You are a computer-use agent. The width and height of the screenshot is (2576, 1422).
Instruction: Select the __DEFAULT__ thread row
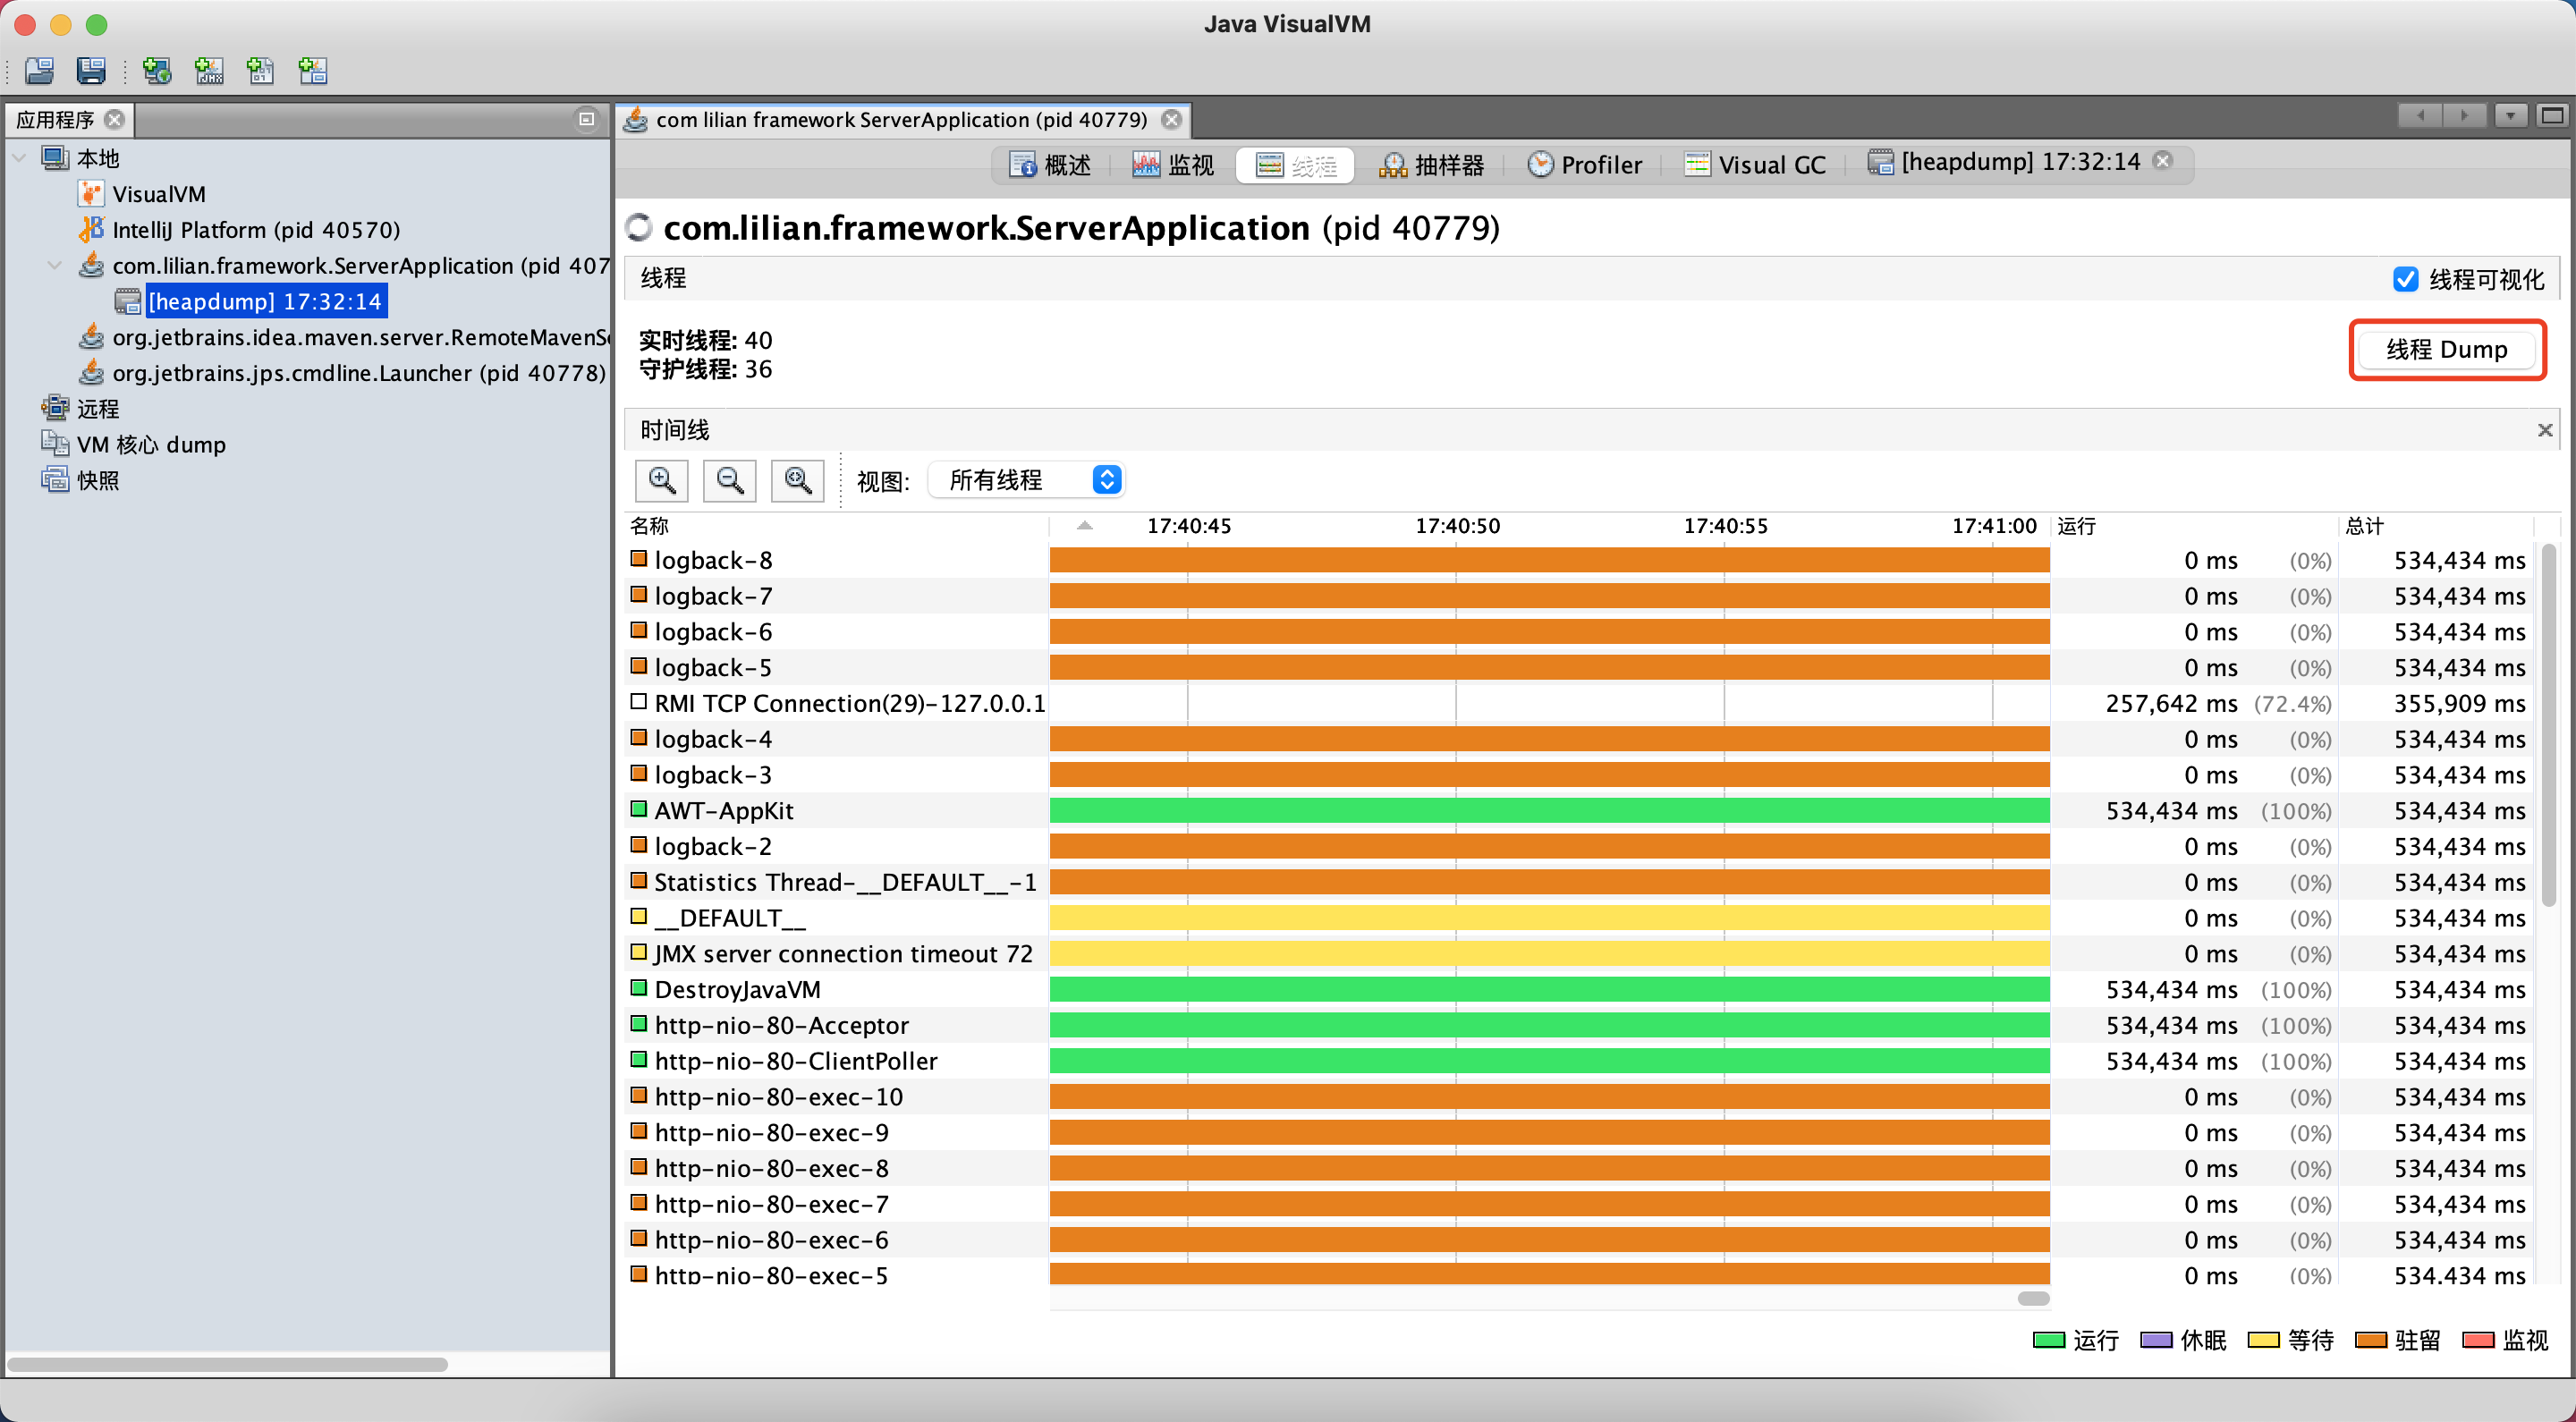pyautogui.click(x=1580, y=918)
